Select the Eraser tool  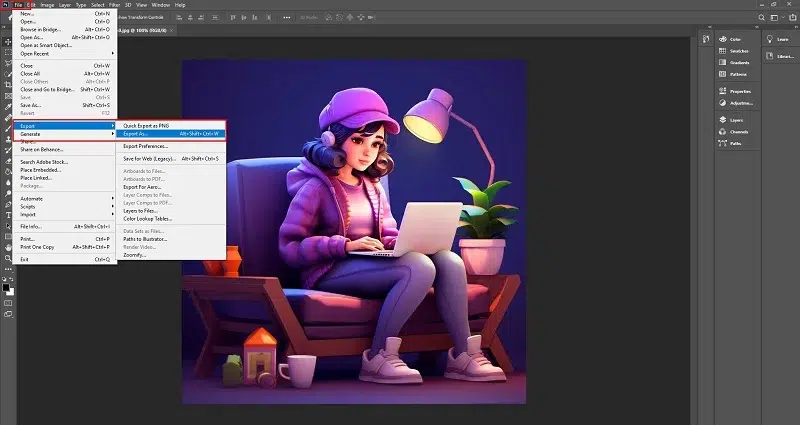pyautogui.click(x=8, y=161)
